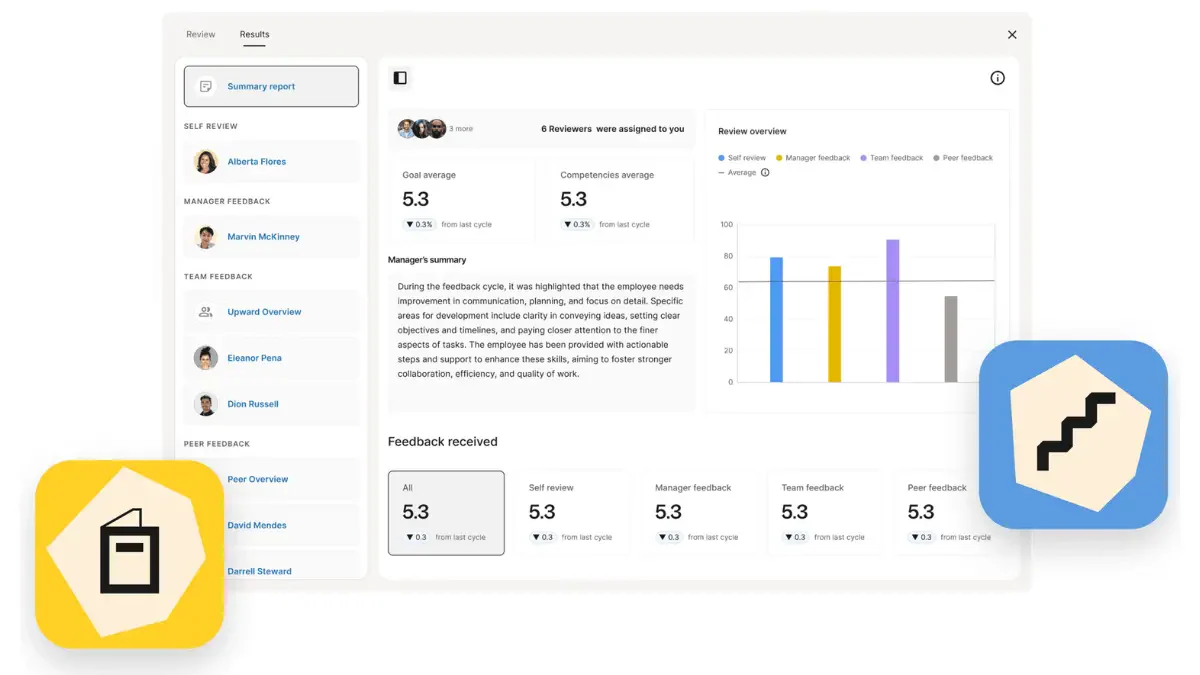Click the purple Team feedback bar
The width and height of the screenshot is (1200, 675).
click(x=893, y=311)
